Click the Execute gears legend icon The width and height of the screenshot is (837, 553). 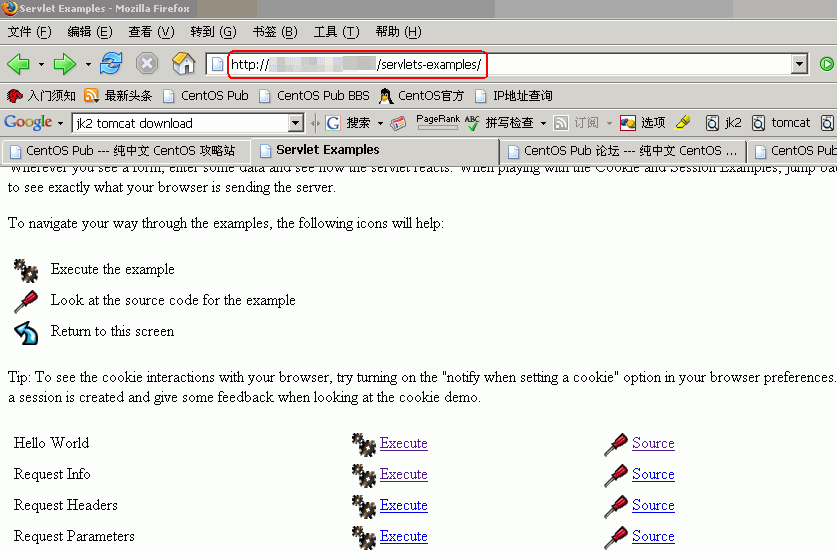coord(26,270)
